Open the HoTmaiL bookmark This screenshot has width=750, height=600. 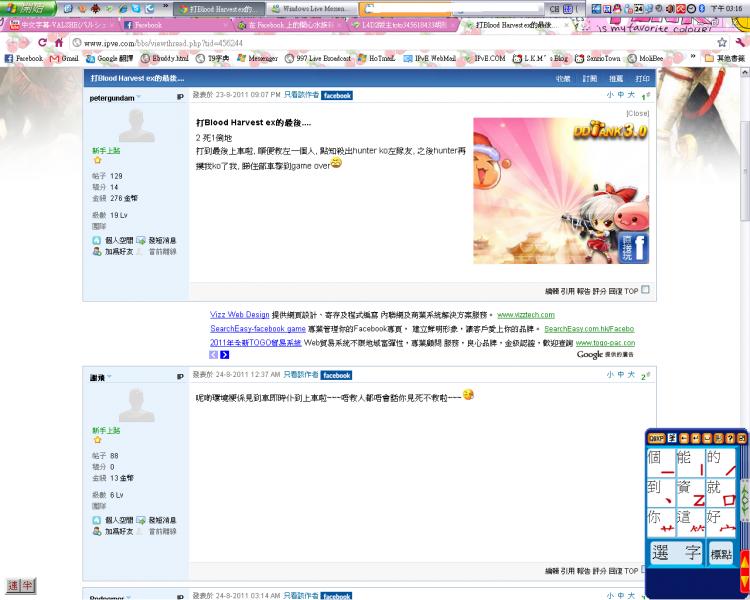pos(376,58)
